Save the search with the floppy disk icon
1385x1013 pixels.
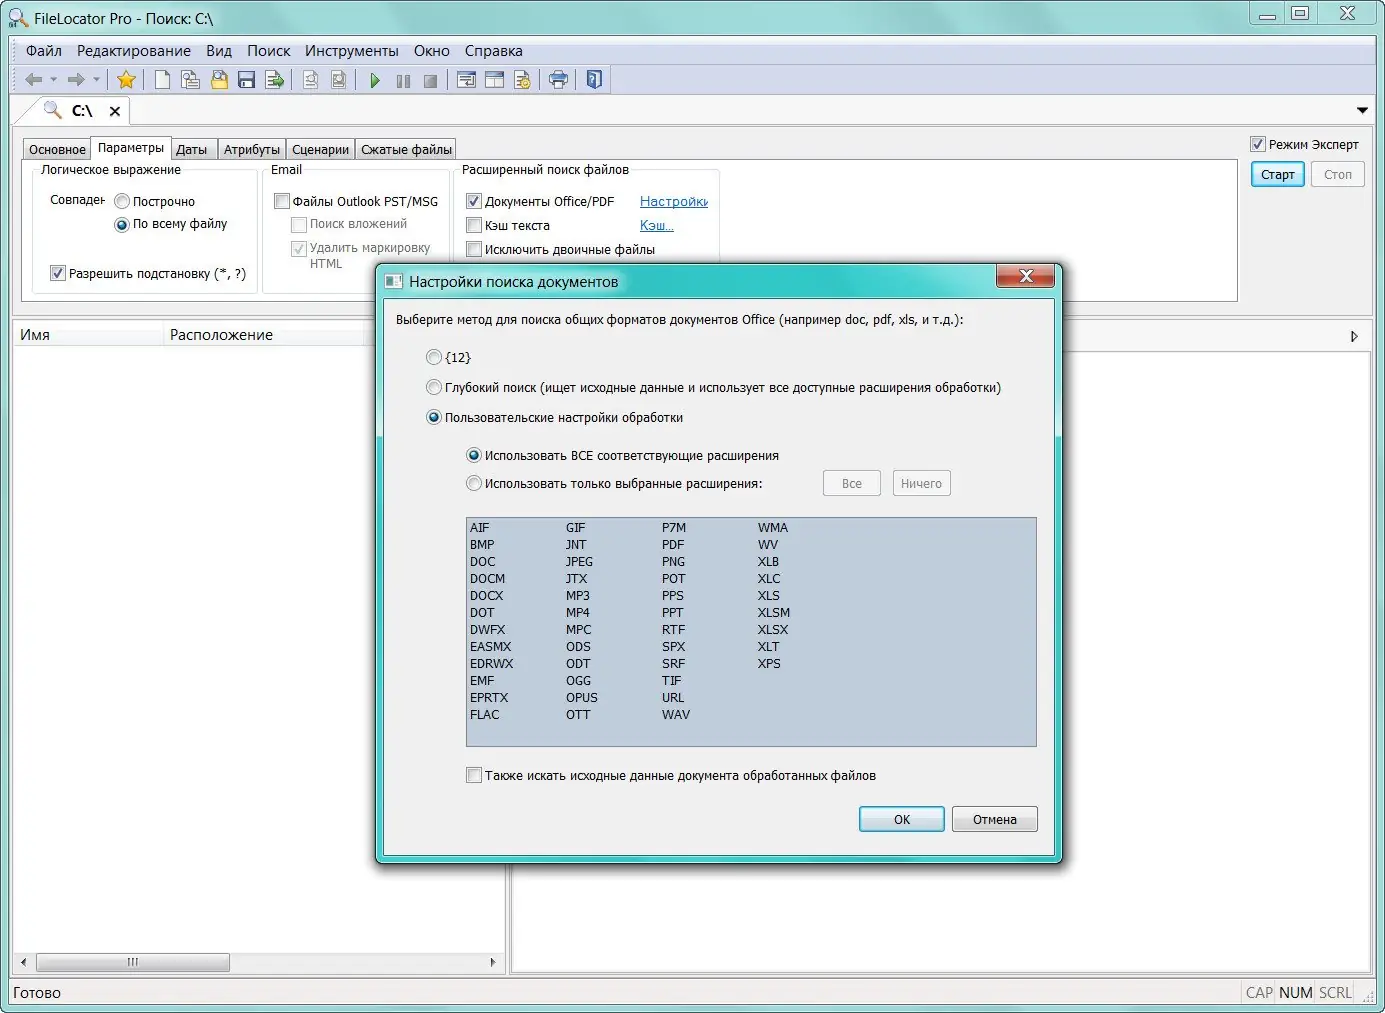click(x=246, y=80)
